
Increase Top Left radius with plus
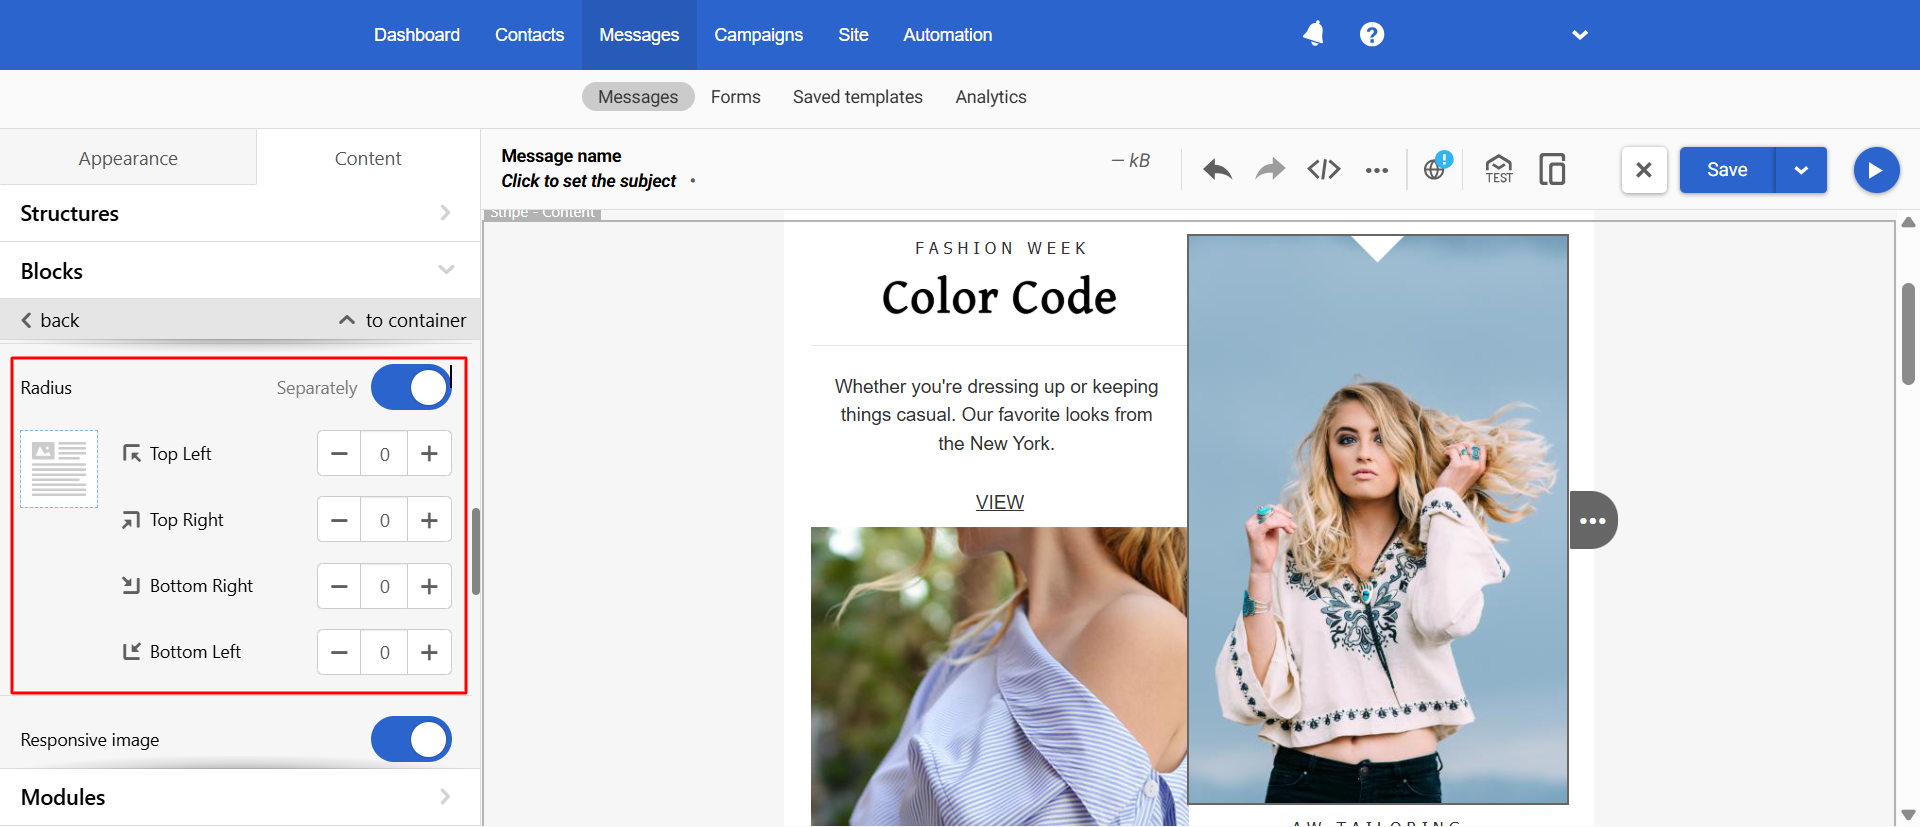click(x=429, y=454)
